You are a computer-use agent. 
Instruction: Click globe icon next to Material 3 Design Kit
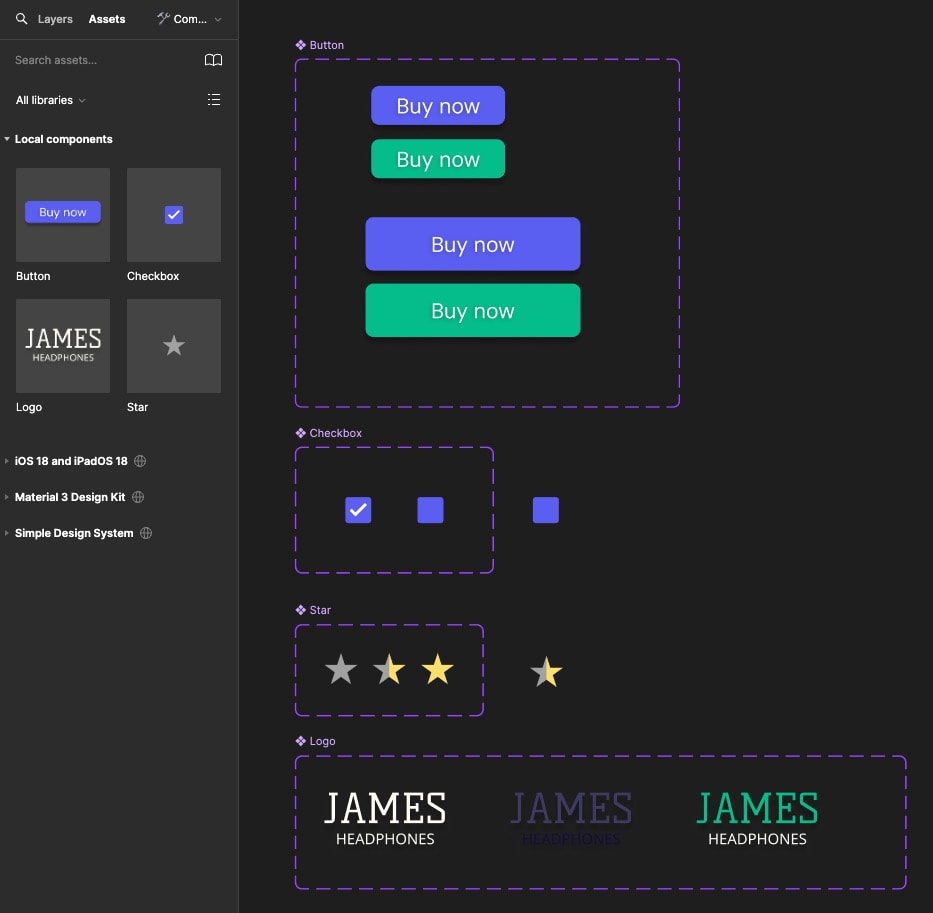pos(138,497)
